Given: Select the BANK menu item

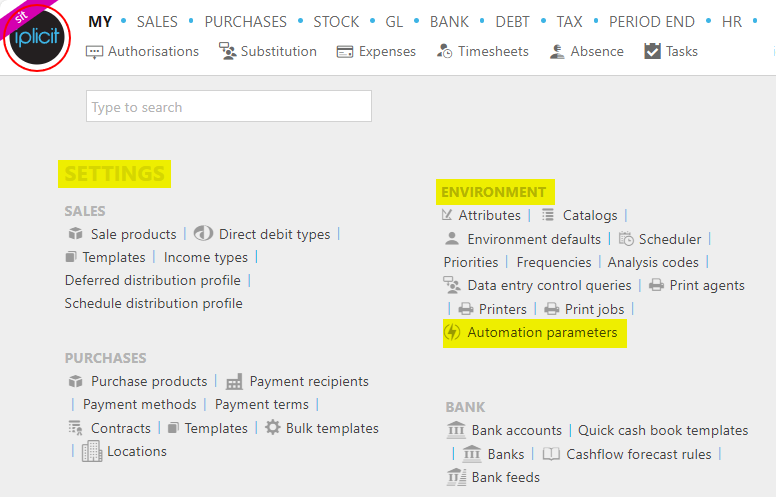Looking at the screenshot, I should click(449, 22).
